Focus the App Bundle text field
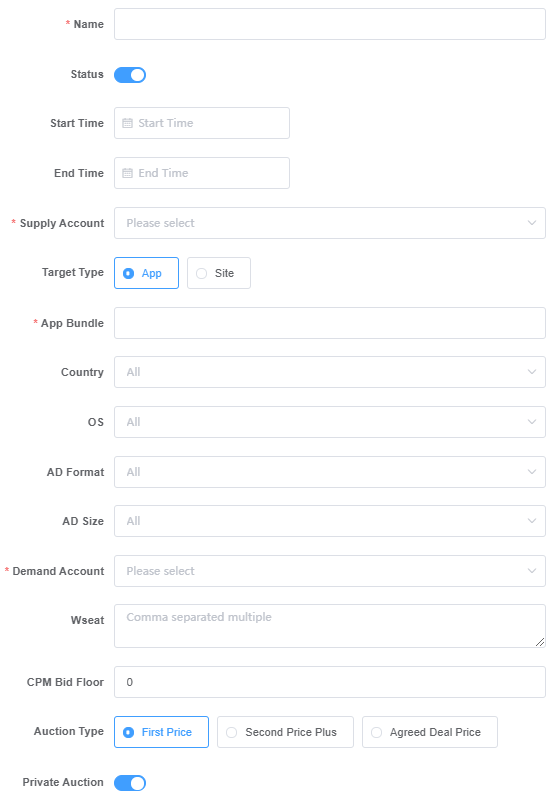The image size is (555, 803). [x=330, y=323]
